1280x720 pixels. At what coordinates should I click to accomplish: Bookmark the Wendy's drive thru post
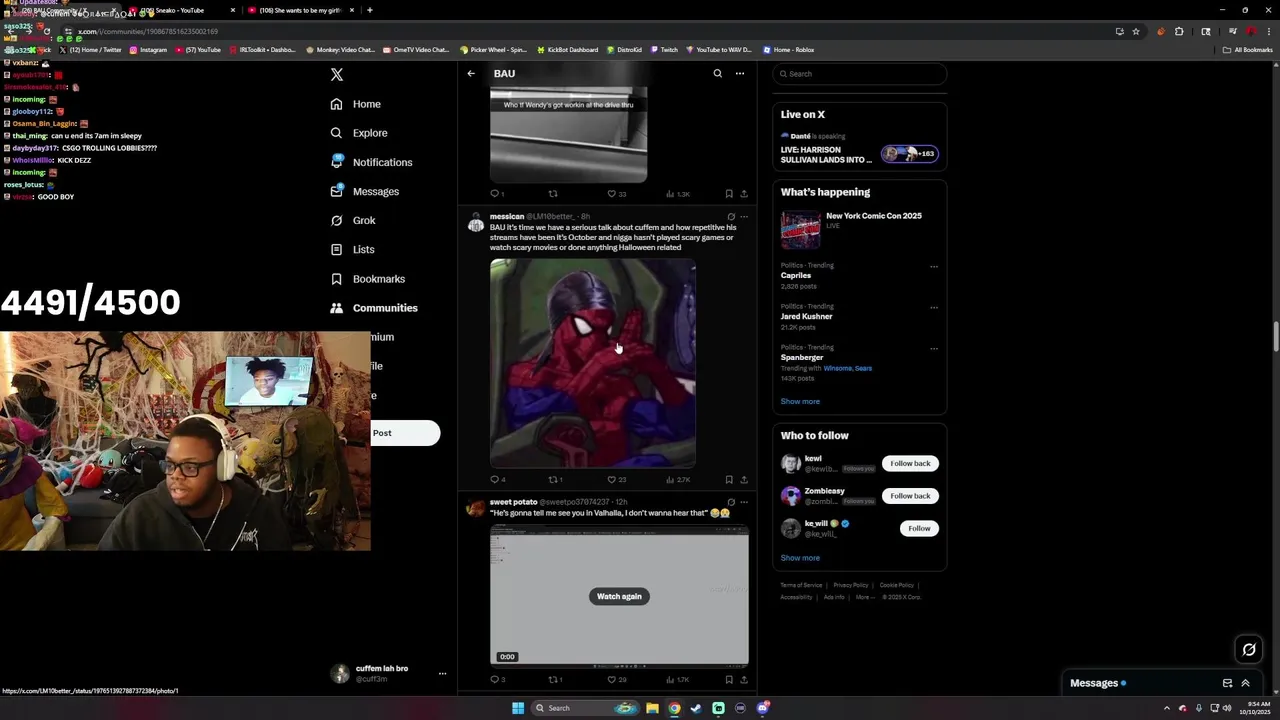point(729,194)
